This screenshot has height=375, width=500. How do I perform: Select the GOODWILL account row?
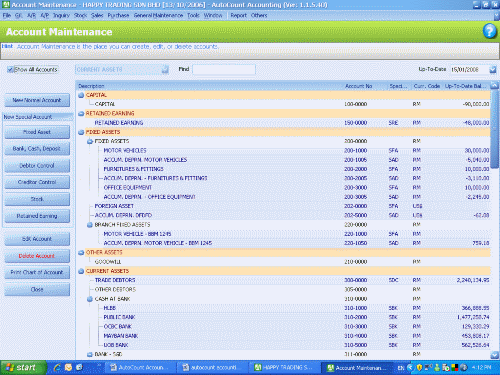(283, 262)
